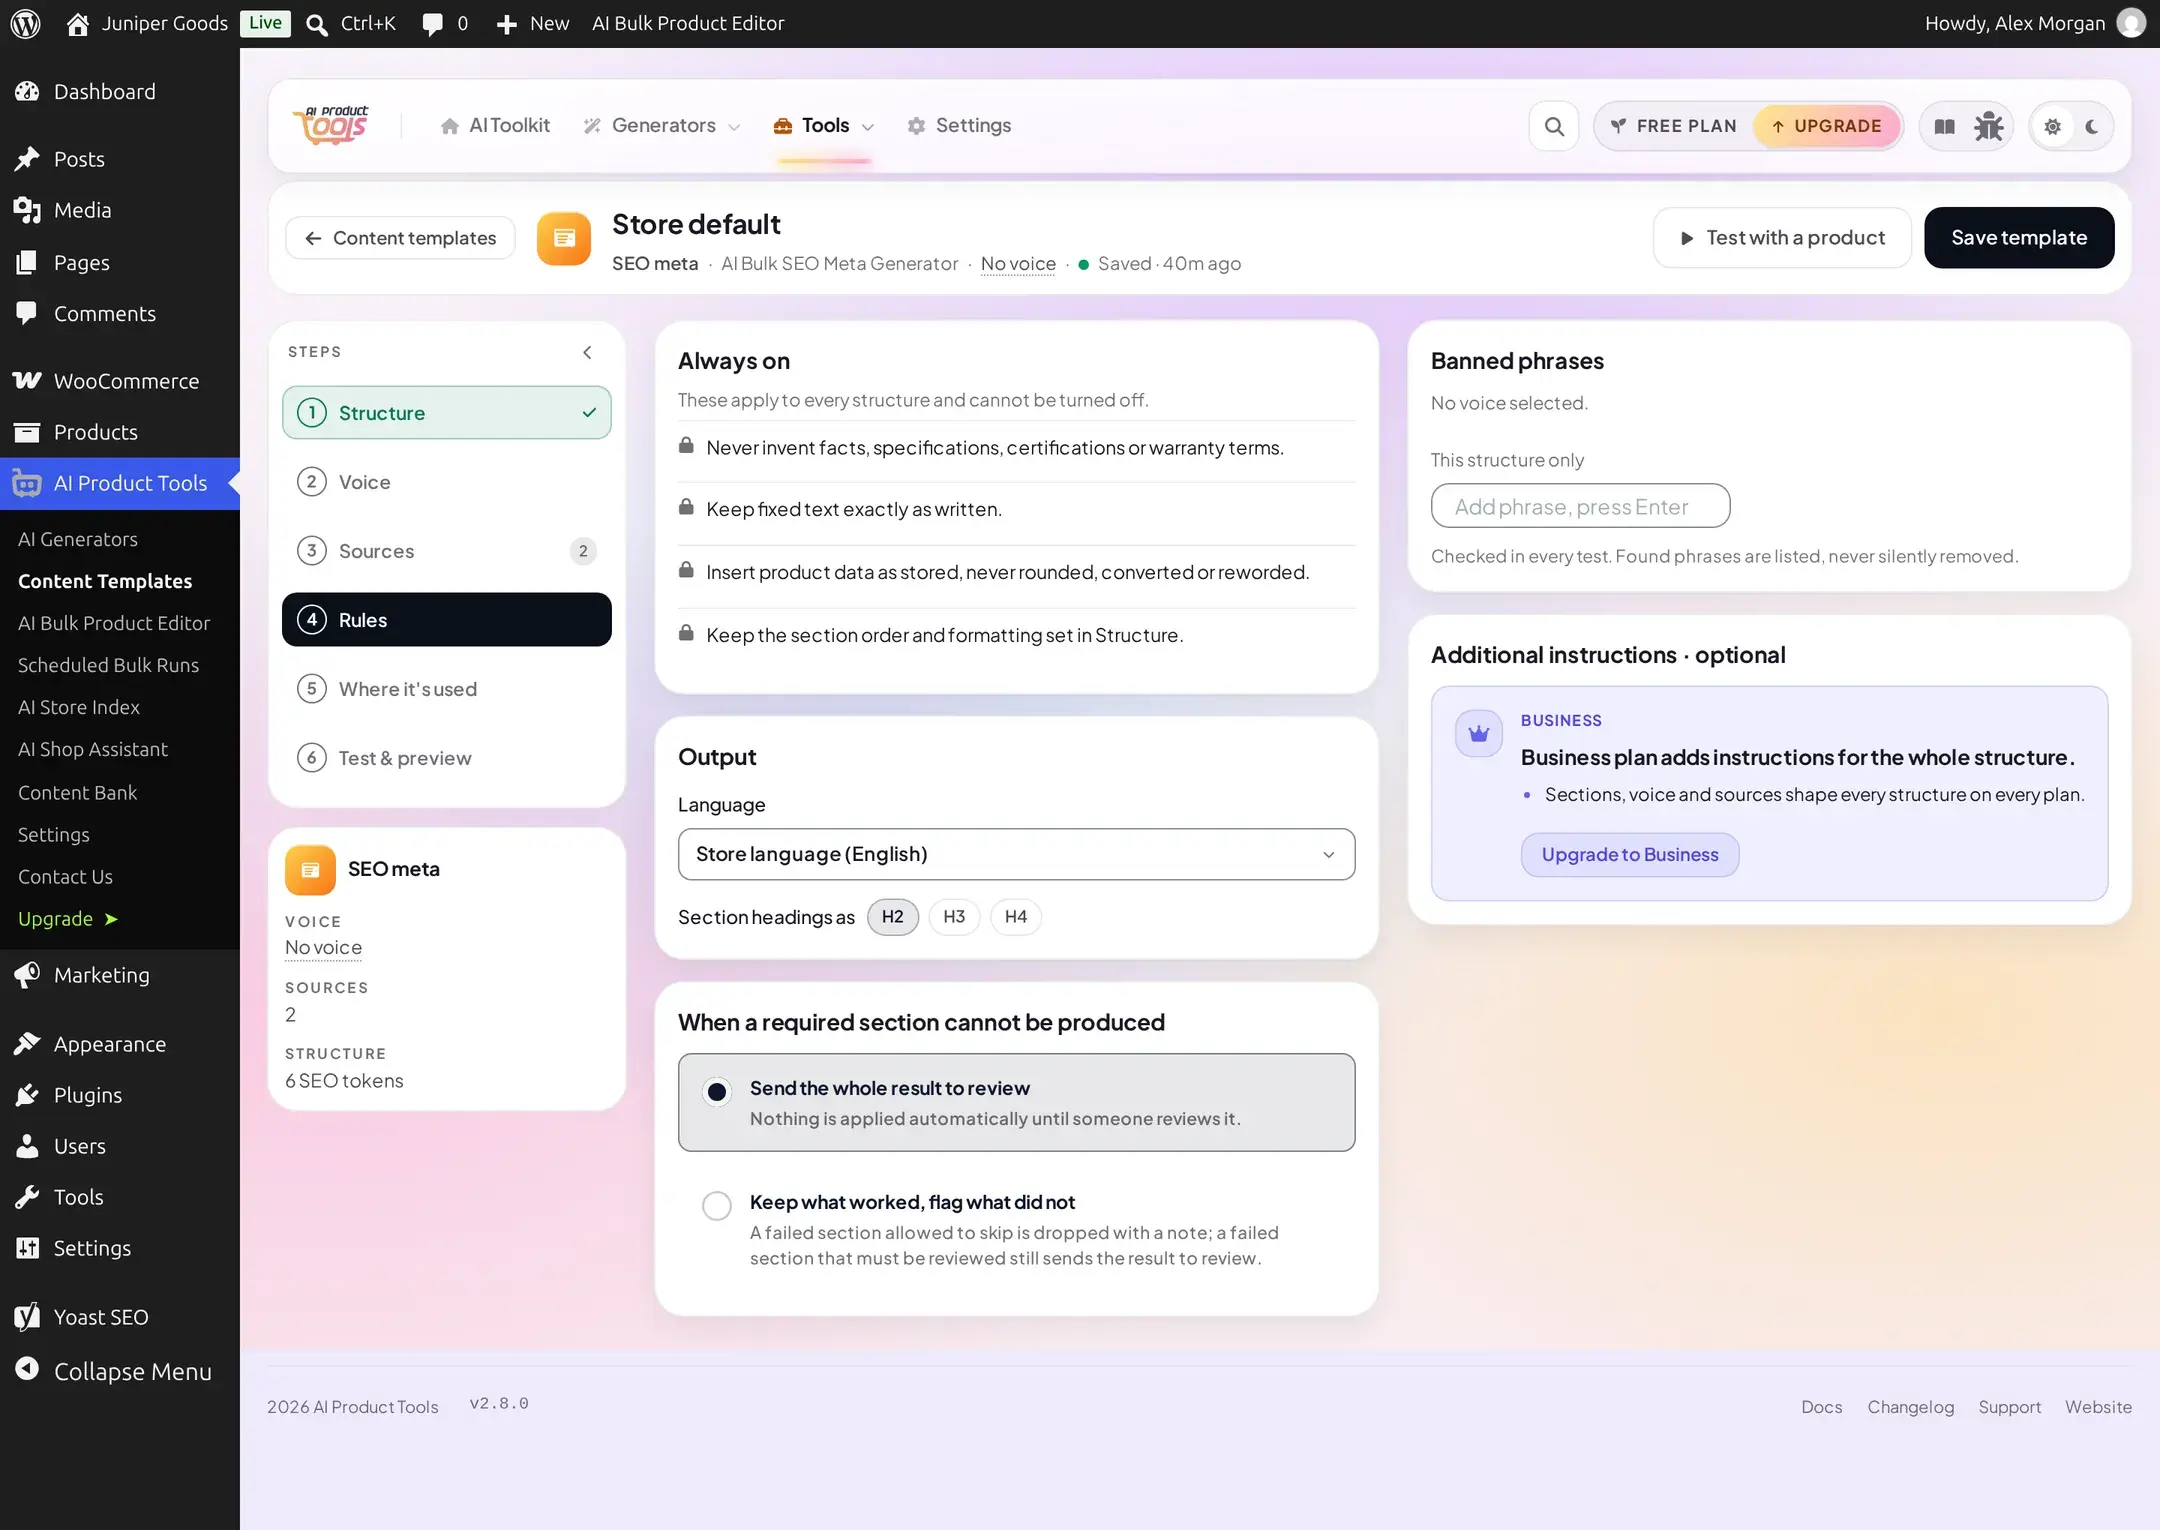Screen dimensions: 2160x1530
Task: Choose H2 section heading level
Action: [x=892, y=917]
